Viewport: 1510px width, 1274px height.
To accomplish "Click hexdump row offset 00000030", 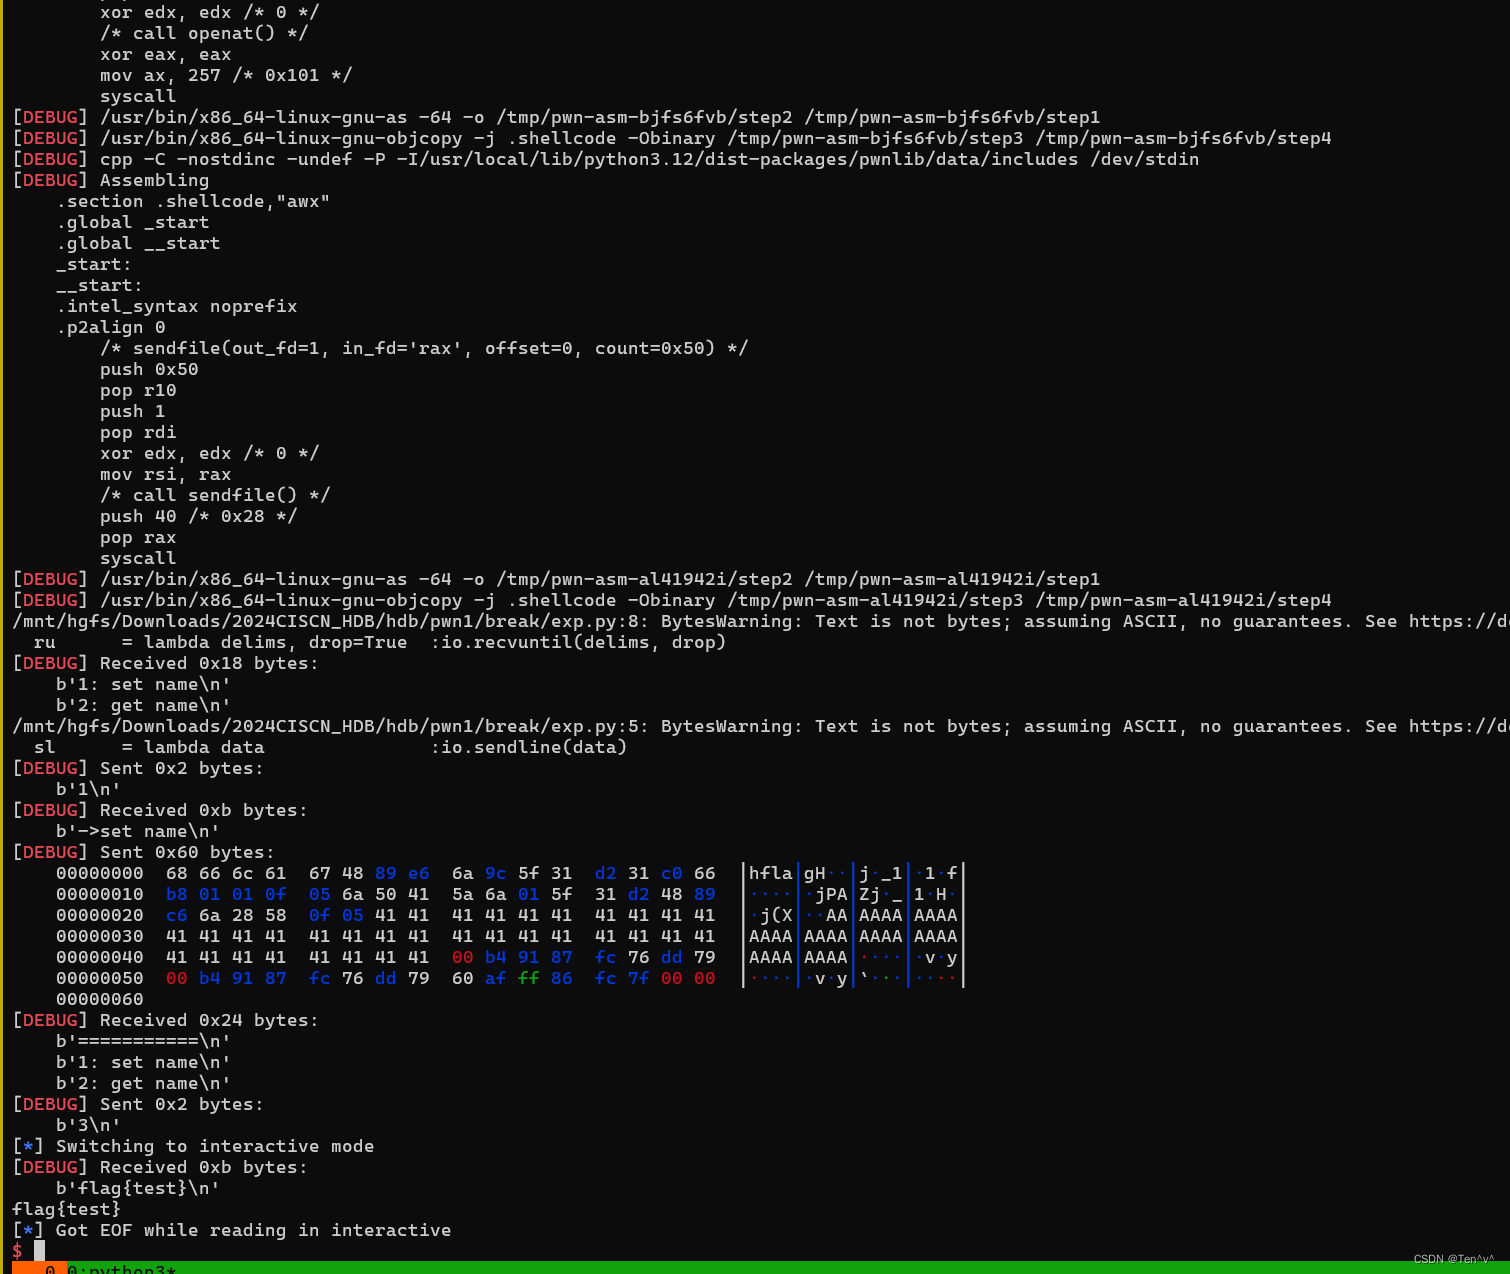I will (x=509, y=936).
